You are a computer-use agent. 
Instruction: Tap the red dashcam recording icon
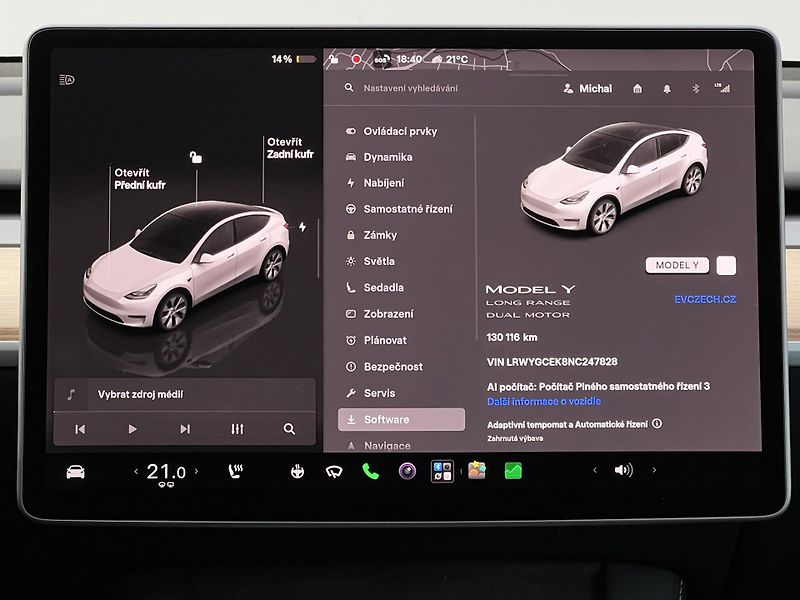point(356,59)
